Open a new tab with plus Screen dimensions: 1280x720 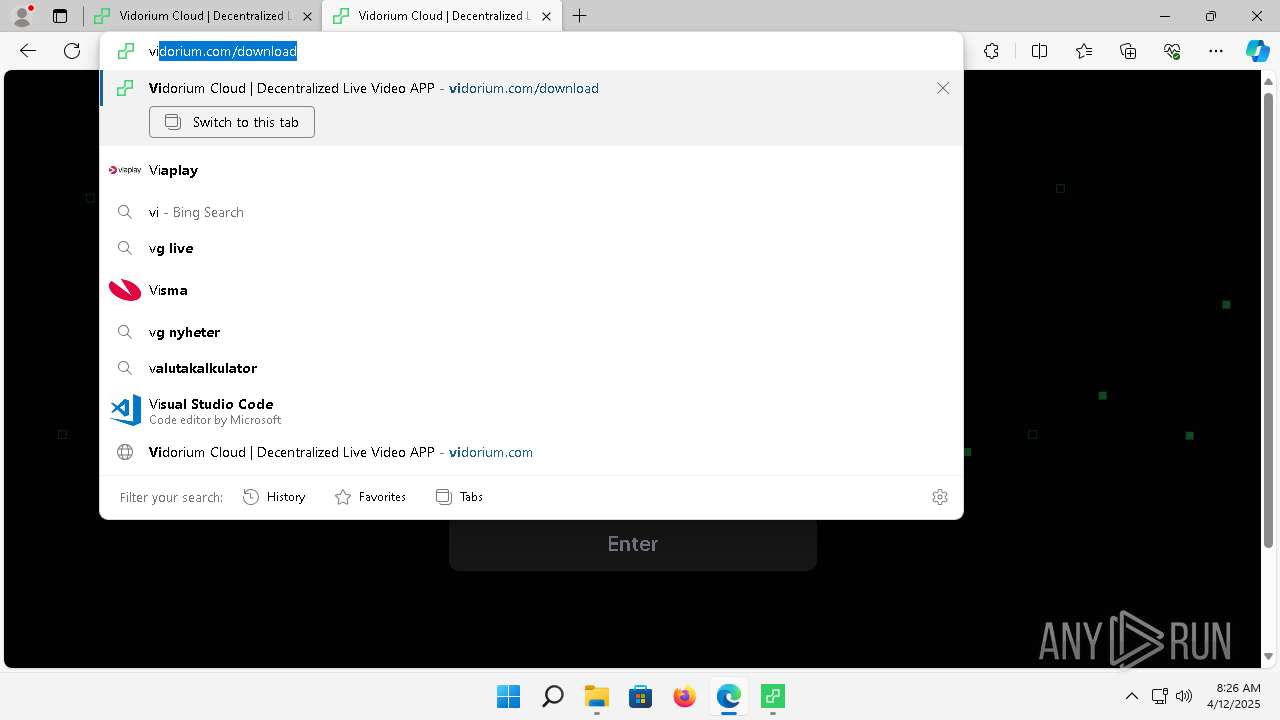(580, 16)
